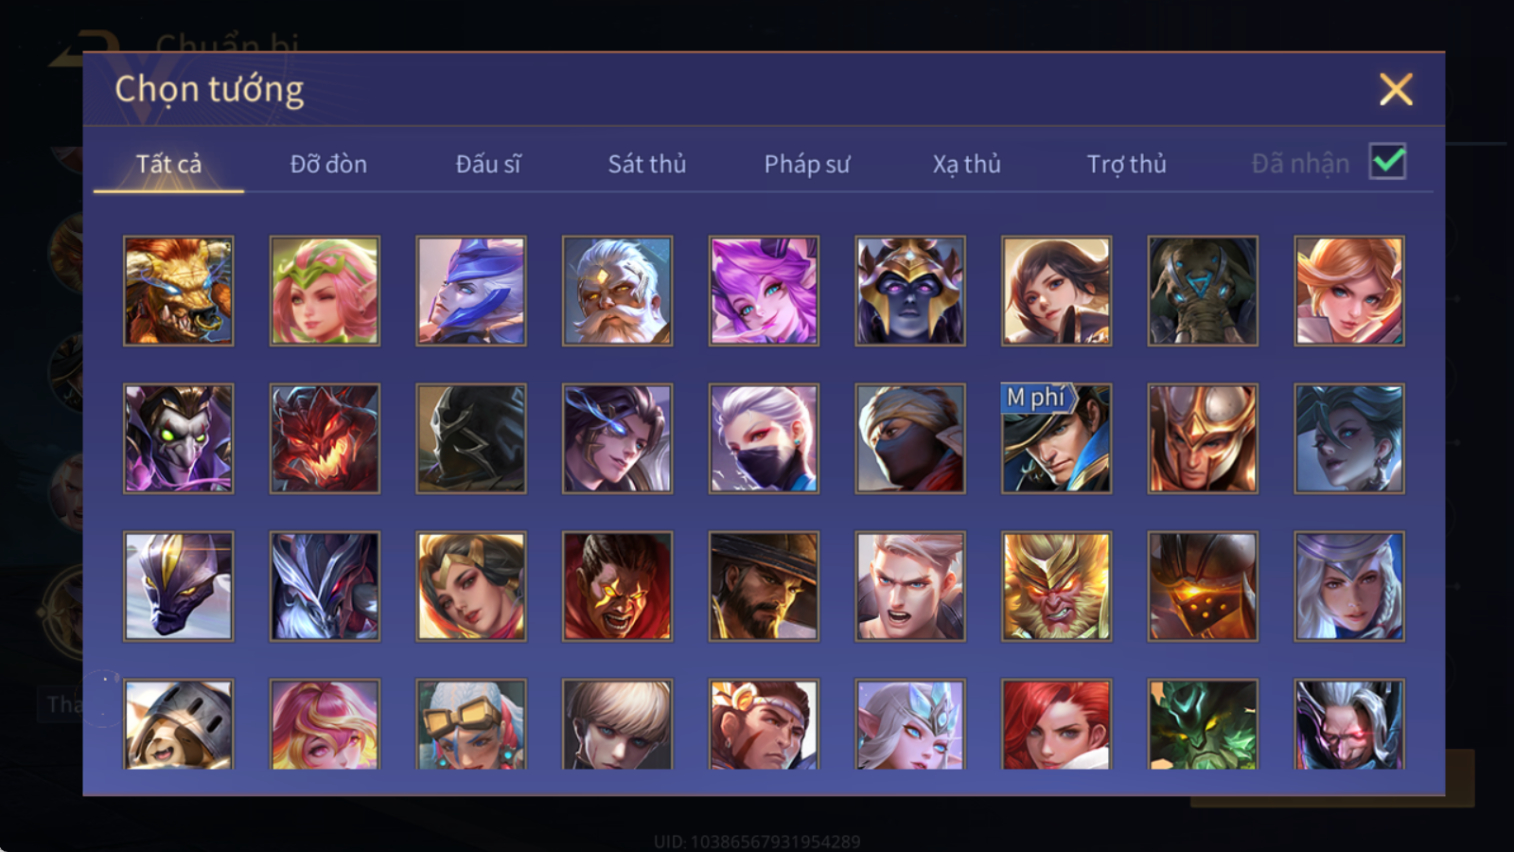Pick the golden Monkey King hero portrait

point(1056,586)
